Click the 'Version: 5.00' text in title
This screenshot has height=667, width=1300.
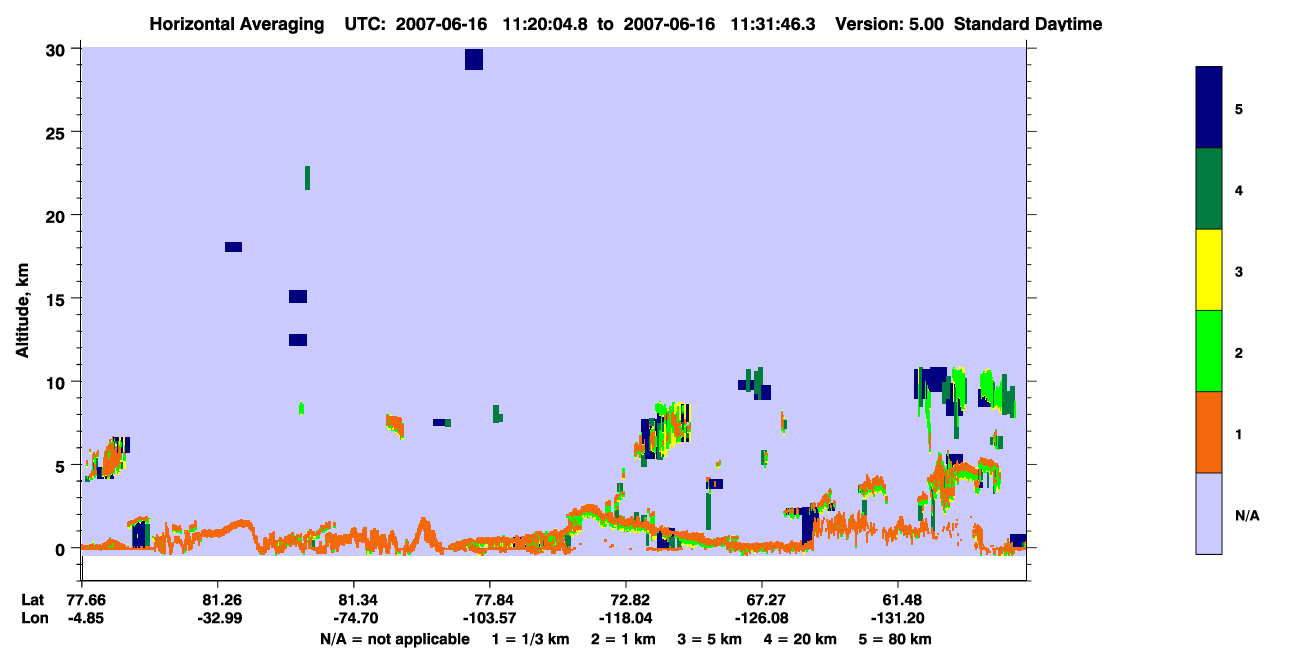[889, 24]
